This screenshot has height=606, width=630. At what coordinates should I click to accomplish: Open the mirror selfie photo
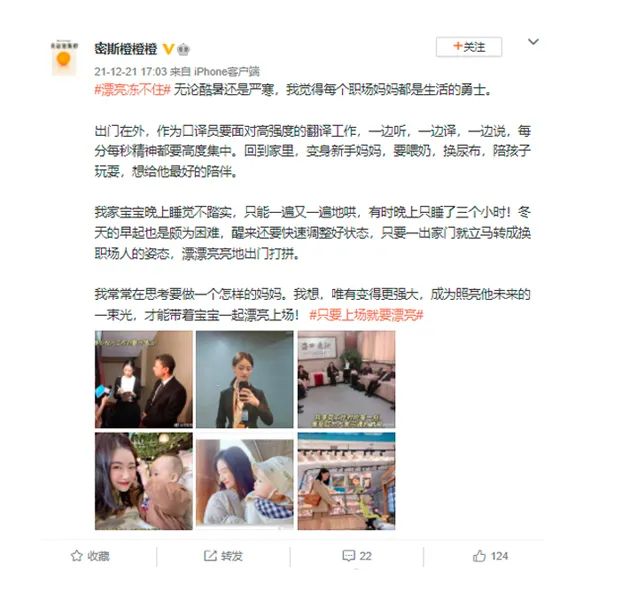[x=245, y=379]
